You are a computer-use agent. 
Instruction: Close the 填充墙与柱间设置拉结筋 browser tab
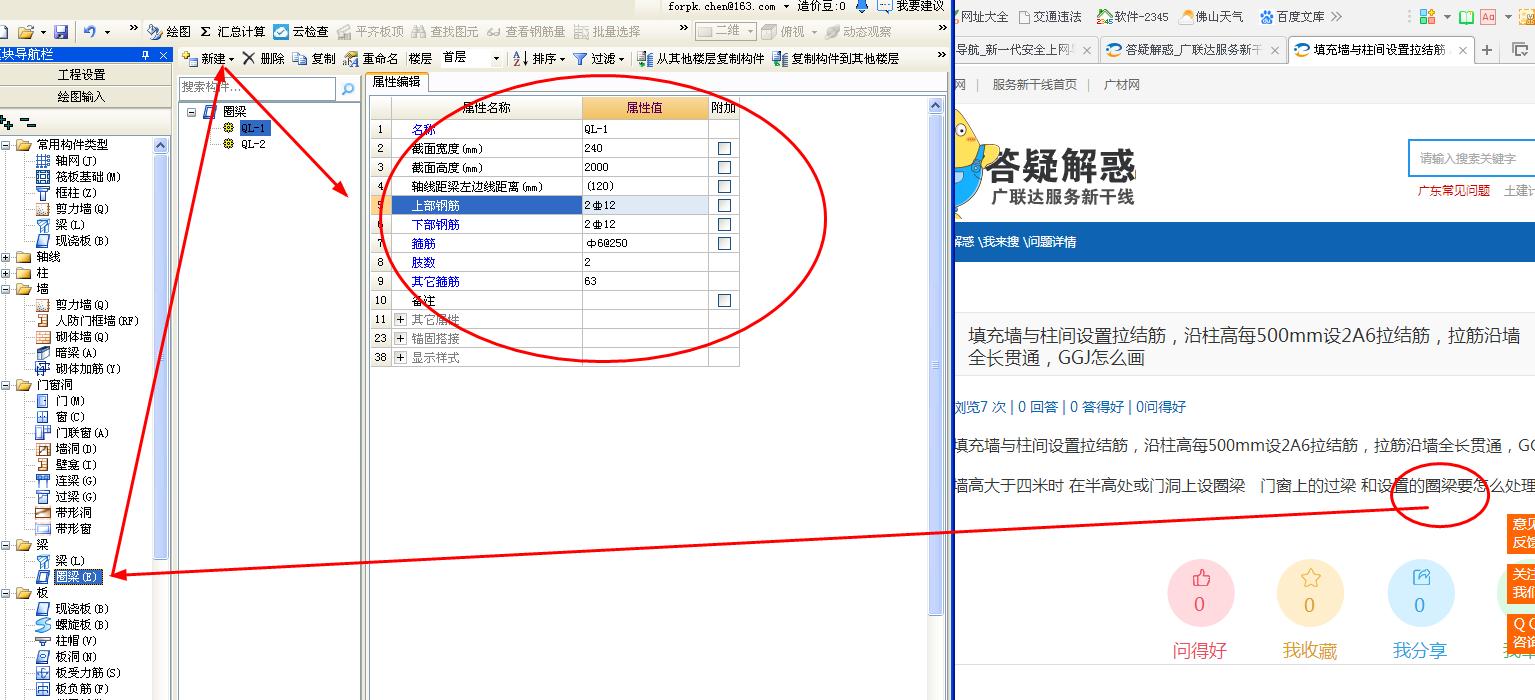tap(1464, 50)
